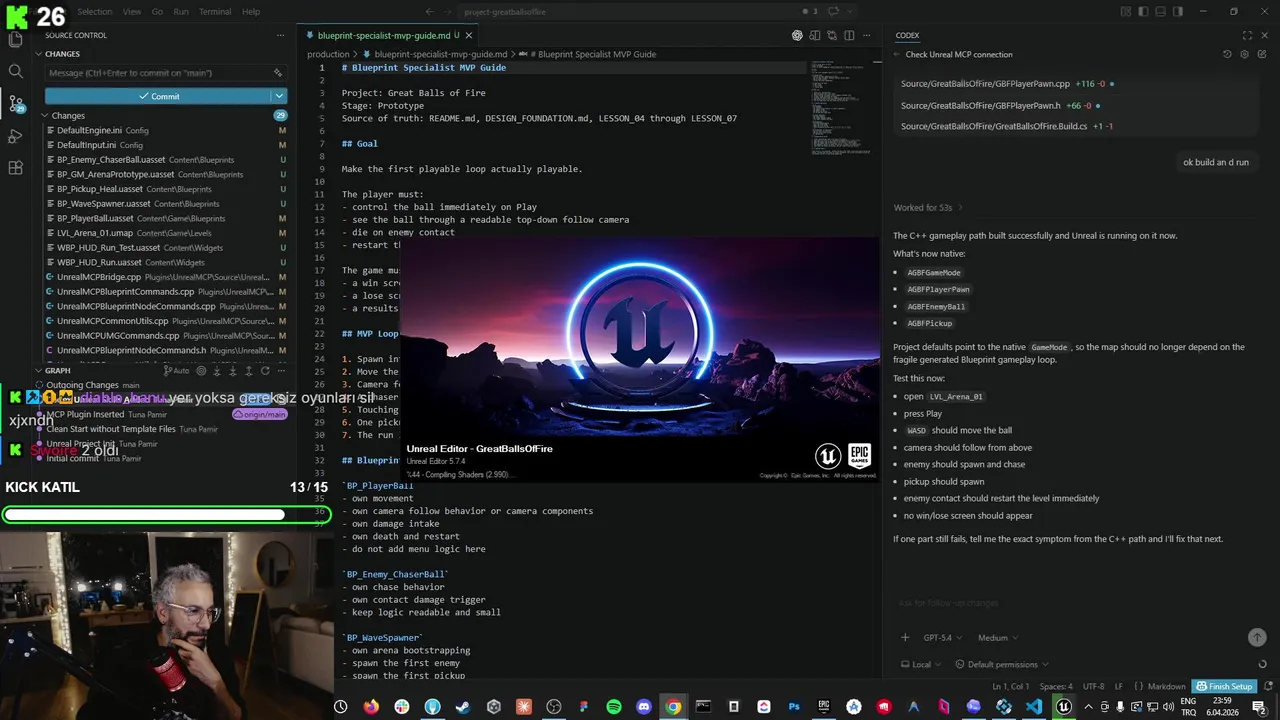Open the Help menu
1280x720 pixels.
point(251,11)
